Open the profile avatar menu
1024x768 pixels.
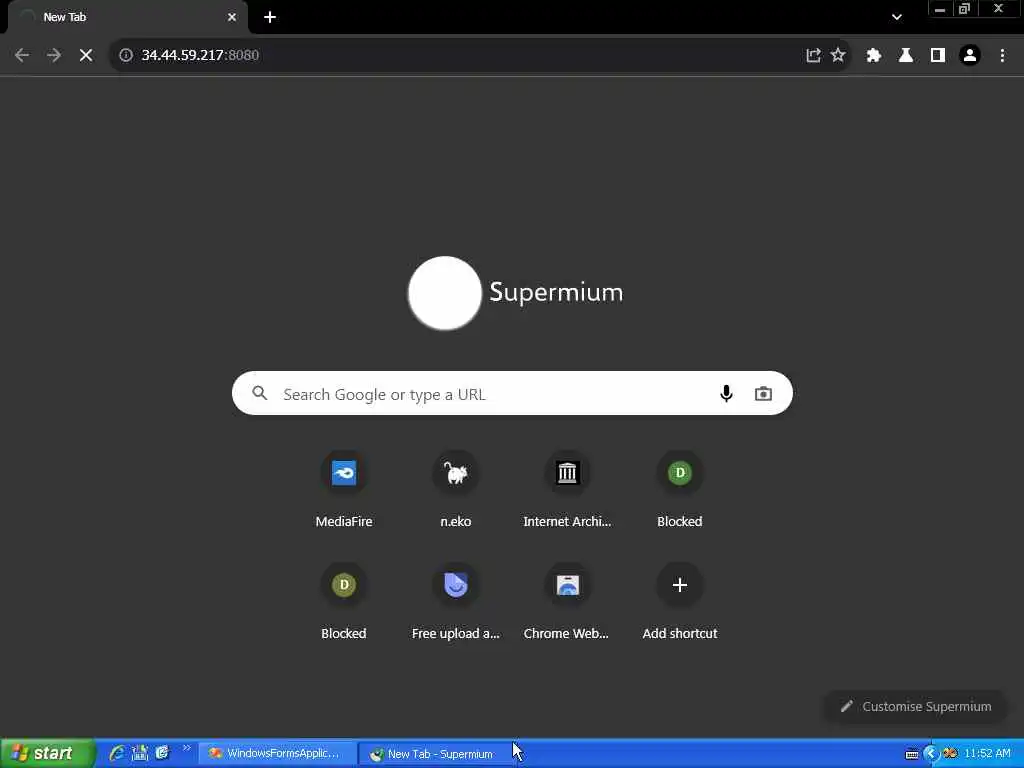pyautogui.click(x=970, y=55)
